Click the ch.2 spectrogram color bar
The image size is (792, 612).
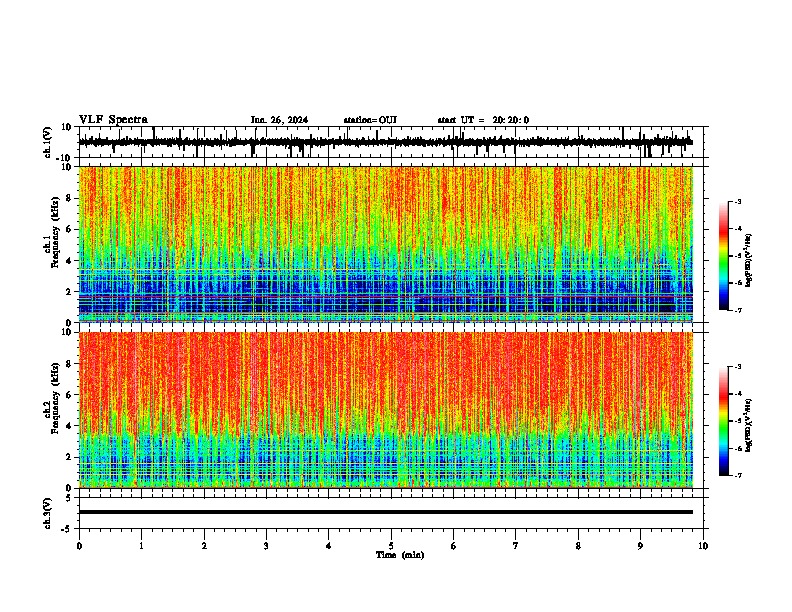click(x=723, y=421)
